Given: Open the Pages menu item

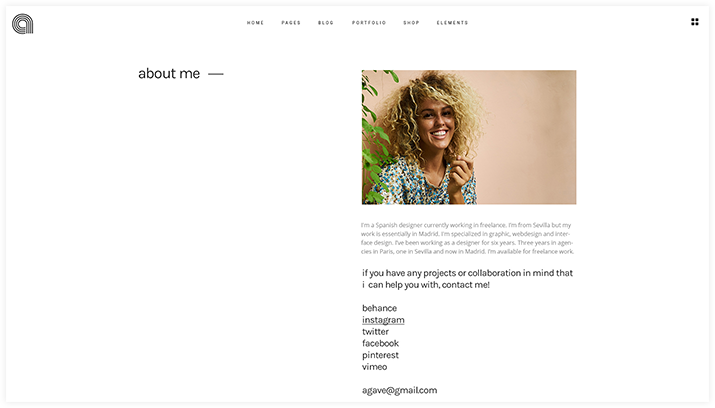Looking at the screenshot, I should [x=291, y=23].
